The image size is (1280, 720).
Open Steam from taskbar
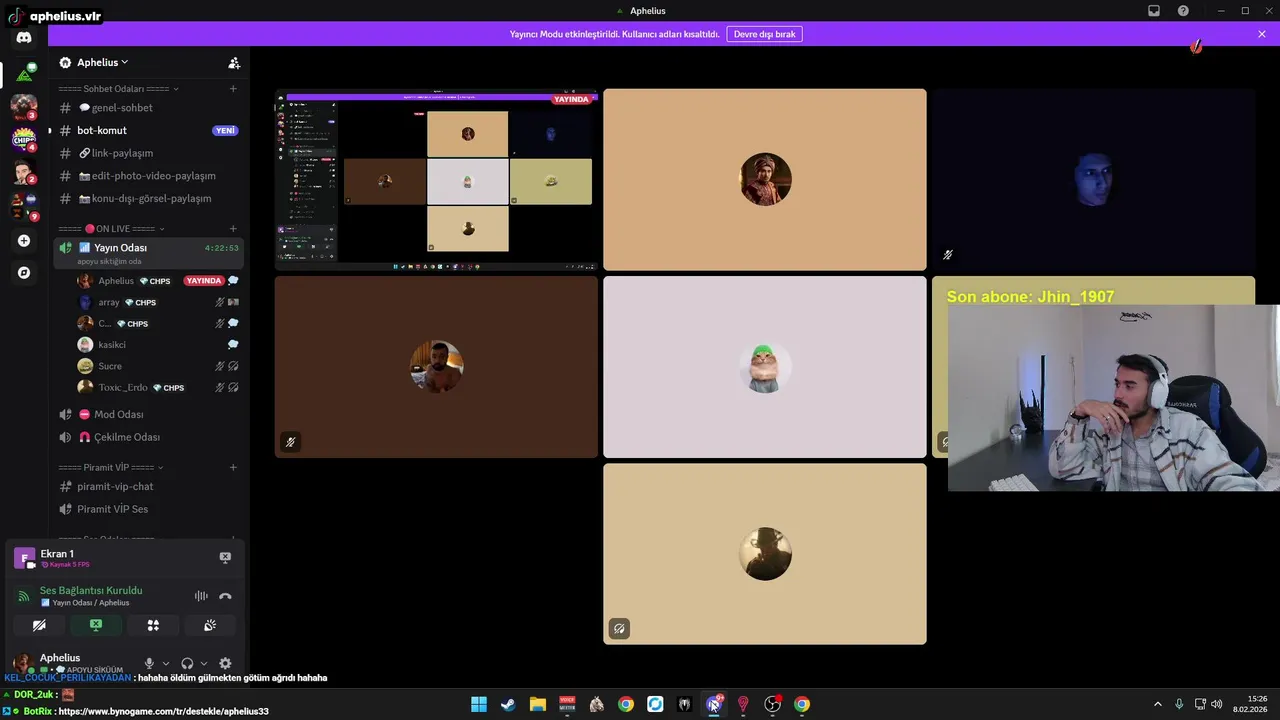[x=508, y=704]
